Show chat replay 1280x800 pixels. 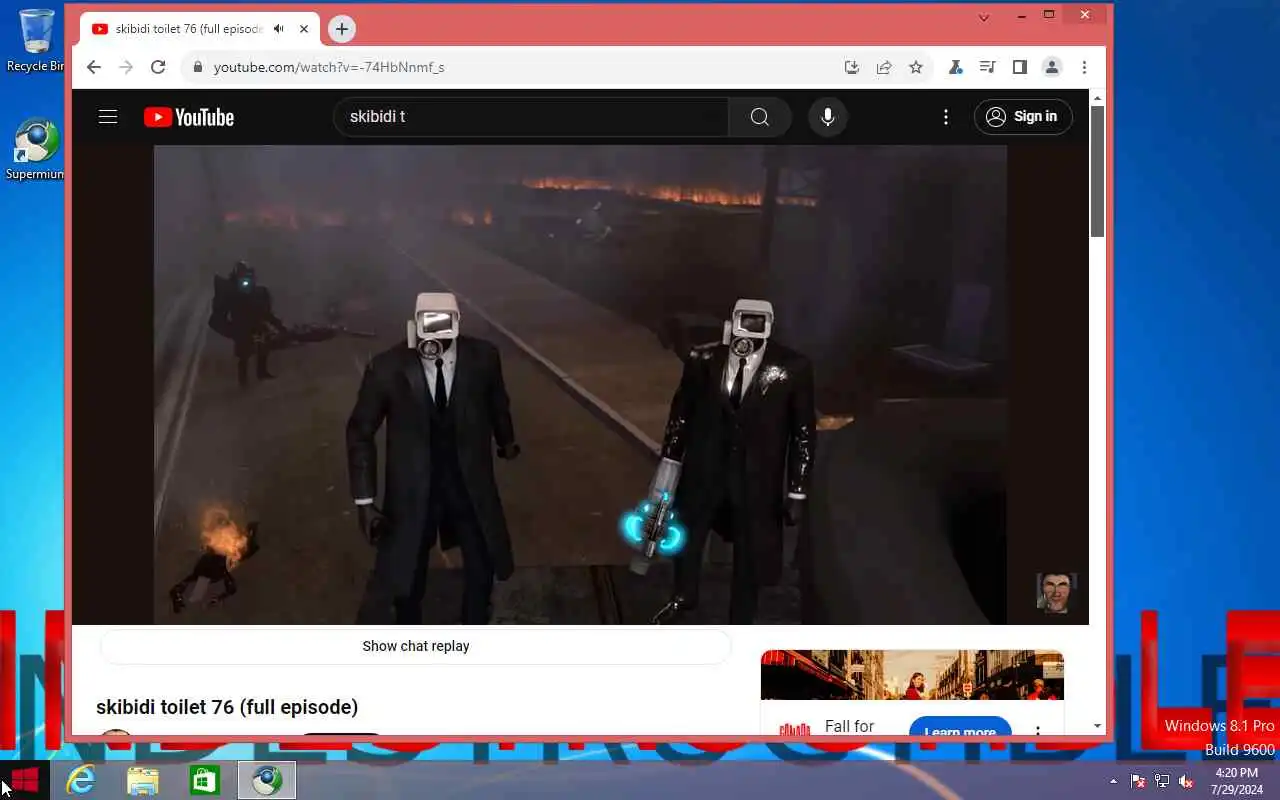tap(416, 646)
